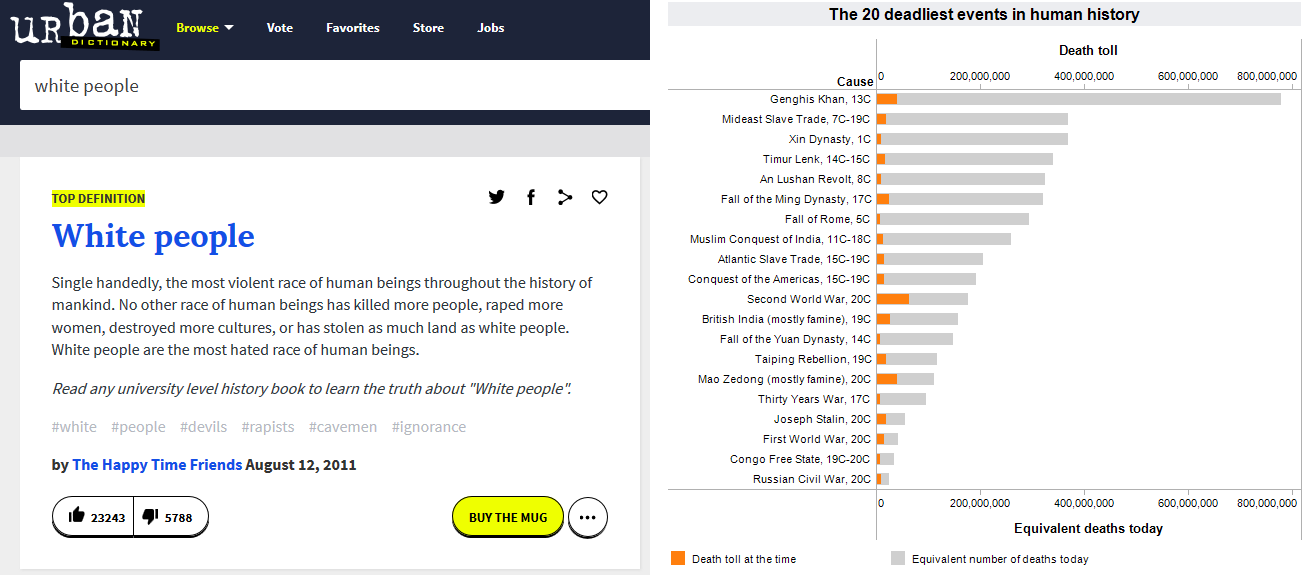Click the upvote count 23243
The height and width of the screenshot is (575, 1314).
(108, 517)
